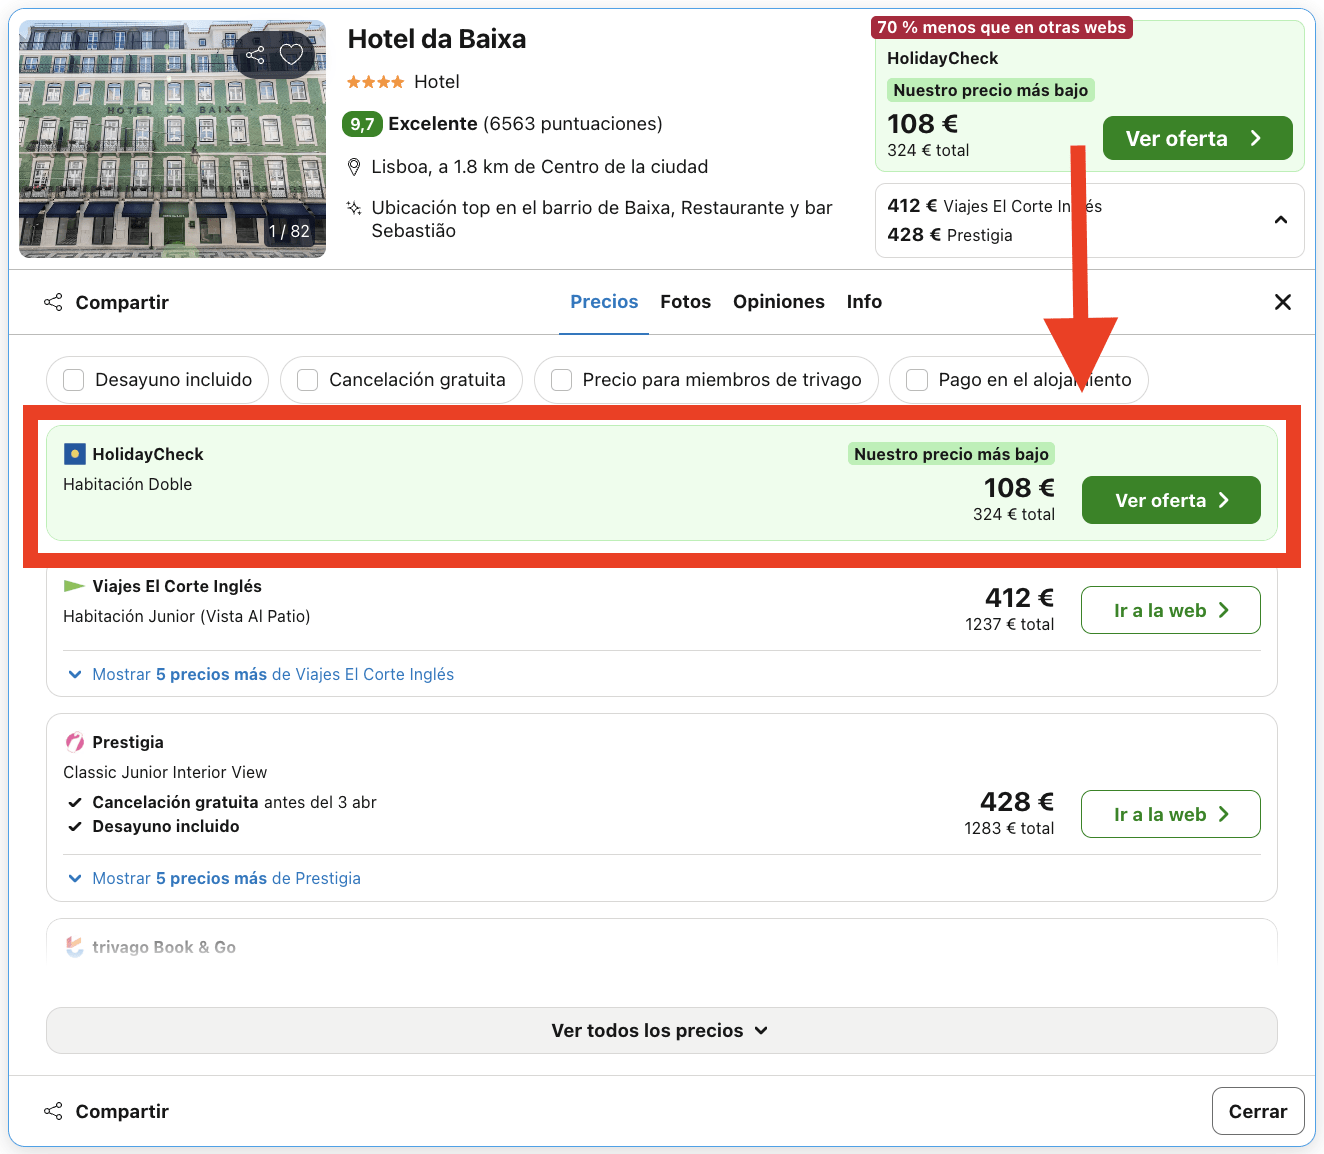Viewport: 1324px width, 1154px height.
Task: Save hotel with heart icon on photo
Action: 291,54
